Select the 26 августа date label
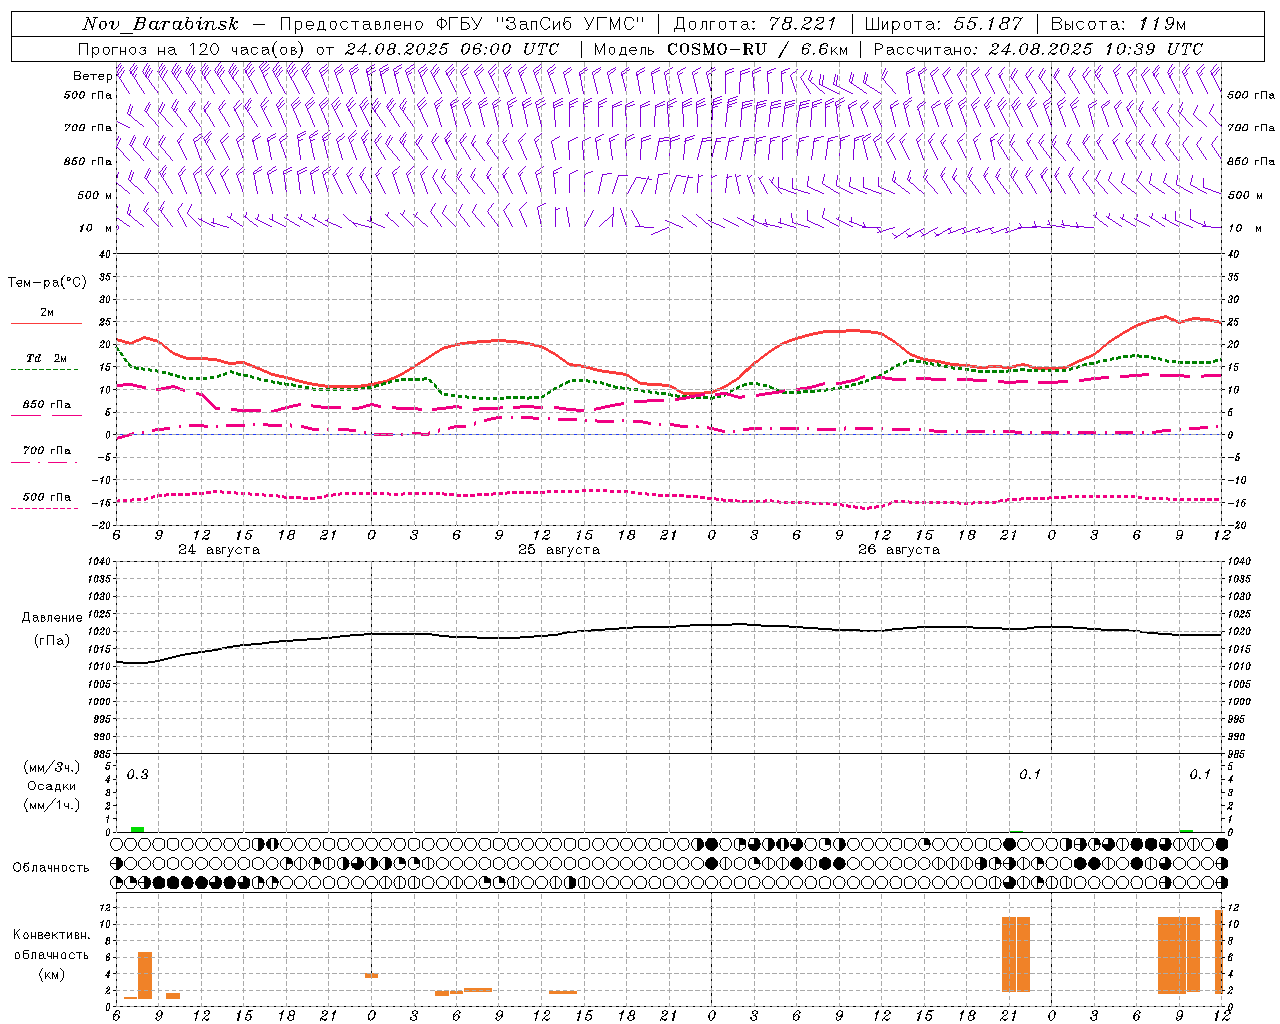This screenshot has height=1024, width=1280. coord(899,550)
